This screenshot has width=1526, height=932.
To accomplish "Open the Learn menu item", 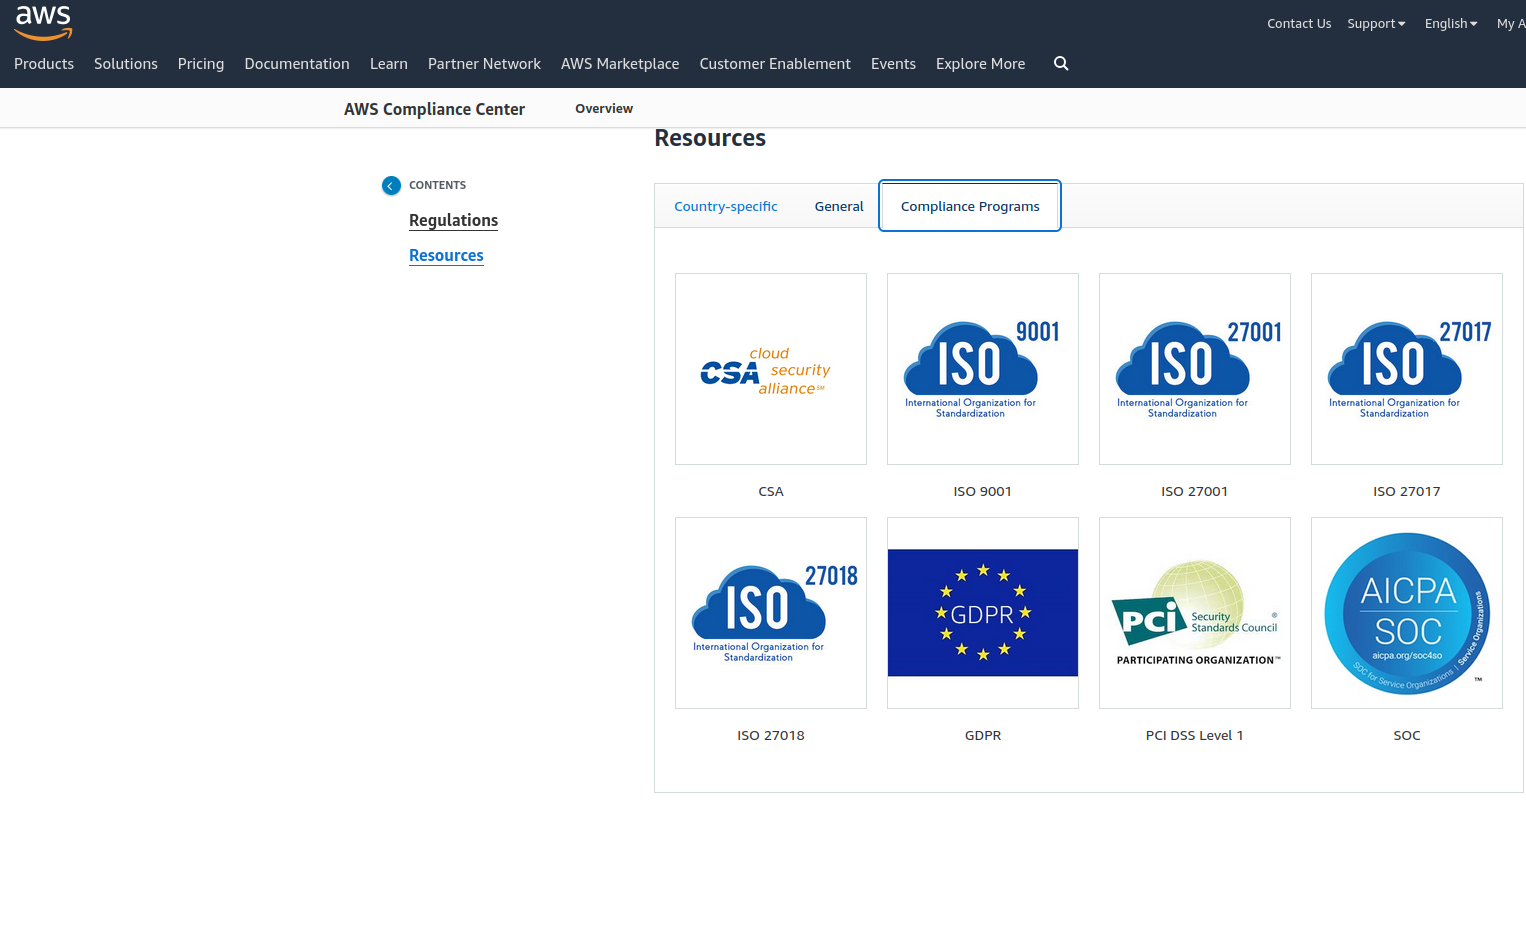I will coord(389,63).
